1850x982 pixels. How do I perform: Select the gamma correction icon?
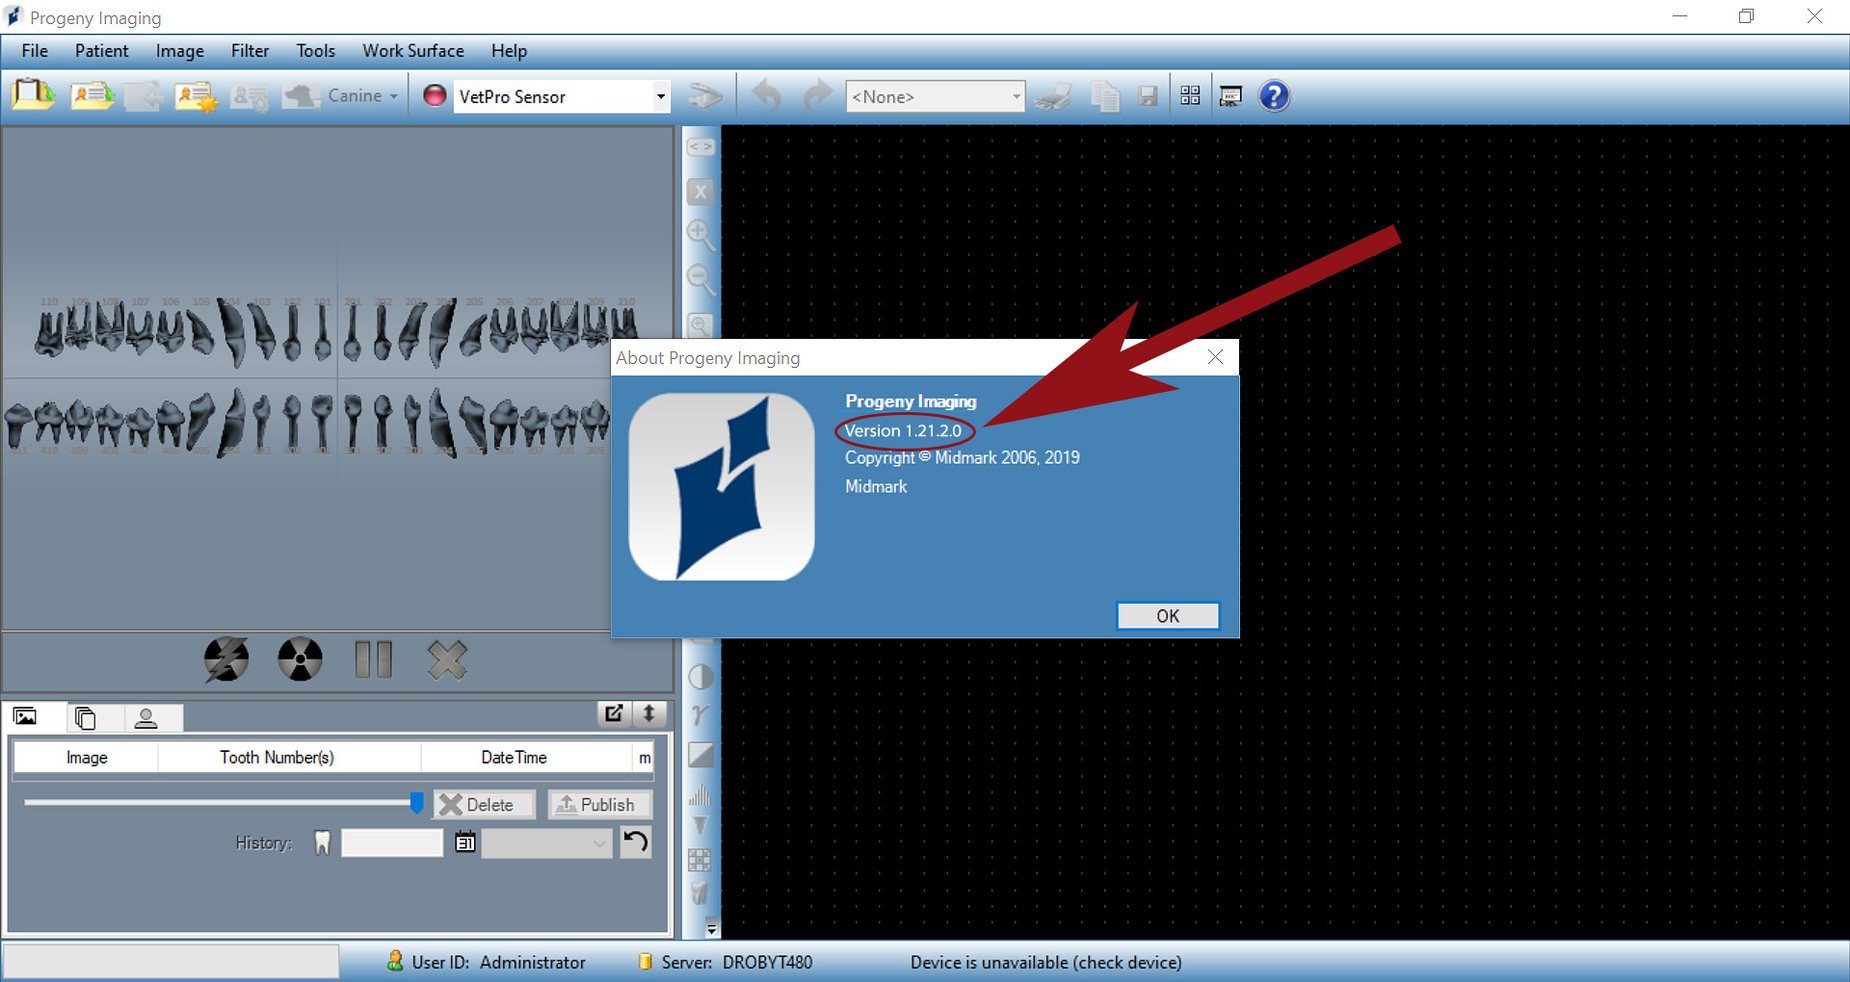tap(700, 713)
